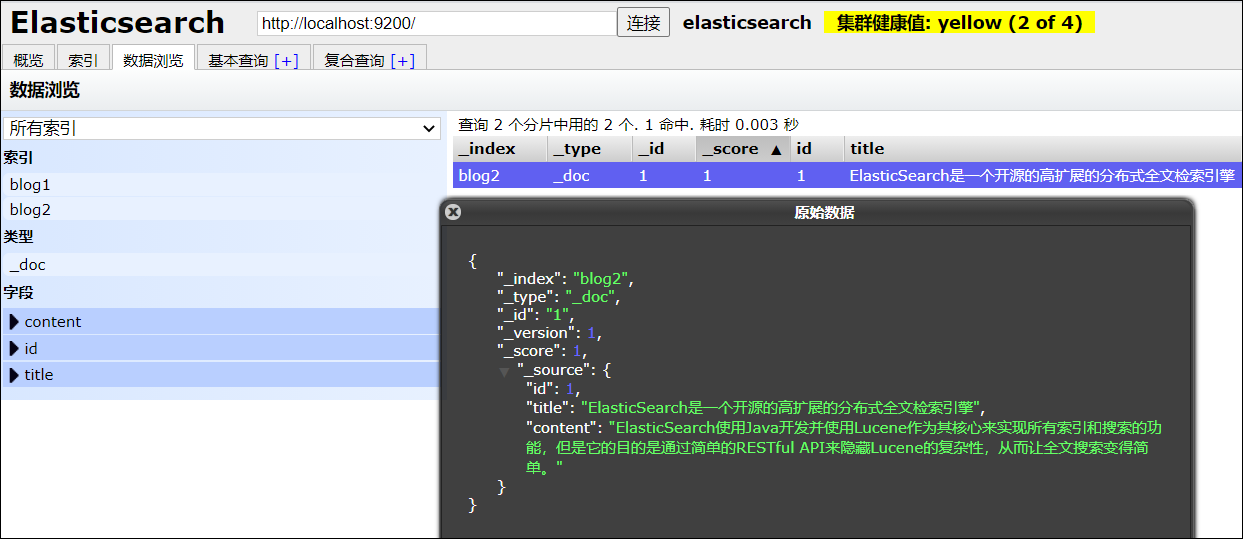Click the "_index": "blog2" JSON line

coord(566,279)
